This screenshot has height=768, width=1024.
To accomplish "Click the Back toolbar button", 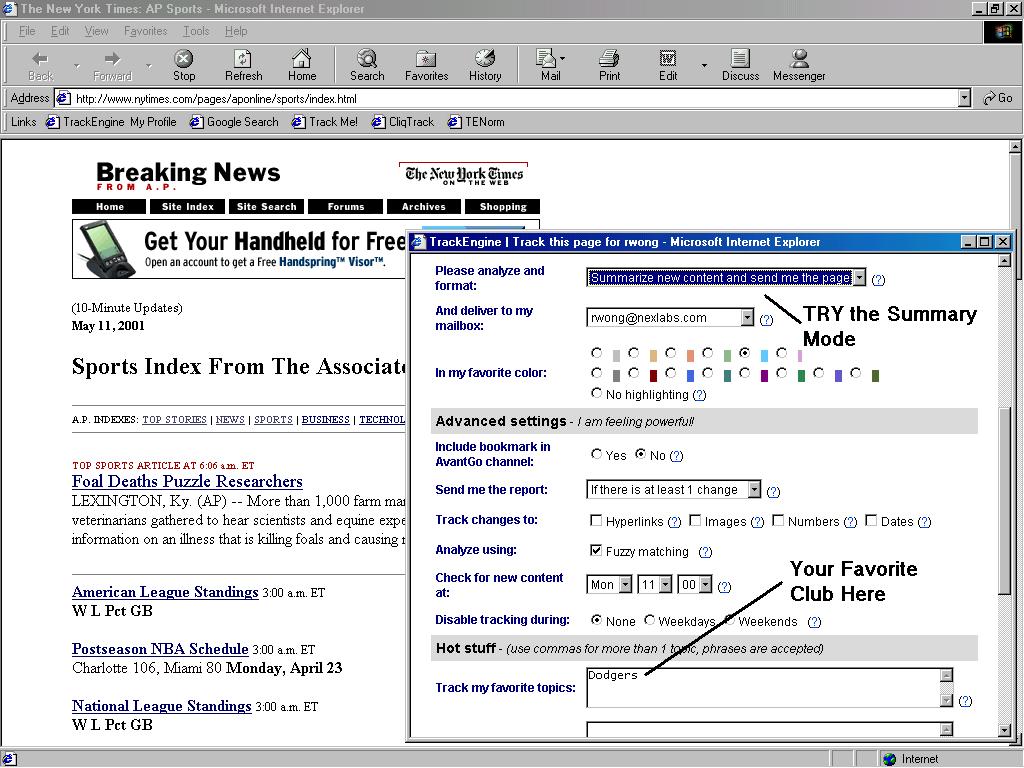I will pos(40,65).
